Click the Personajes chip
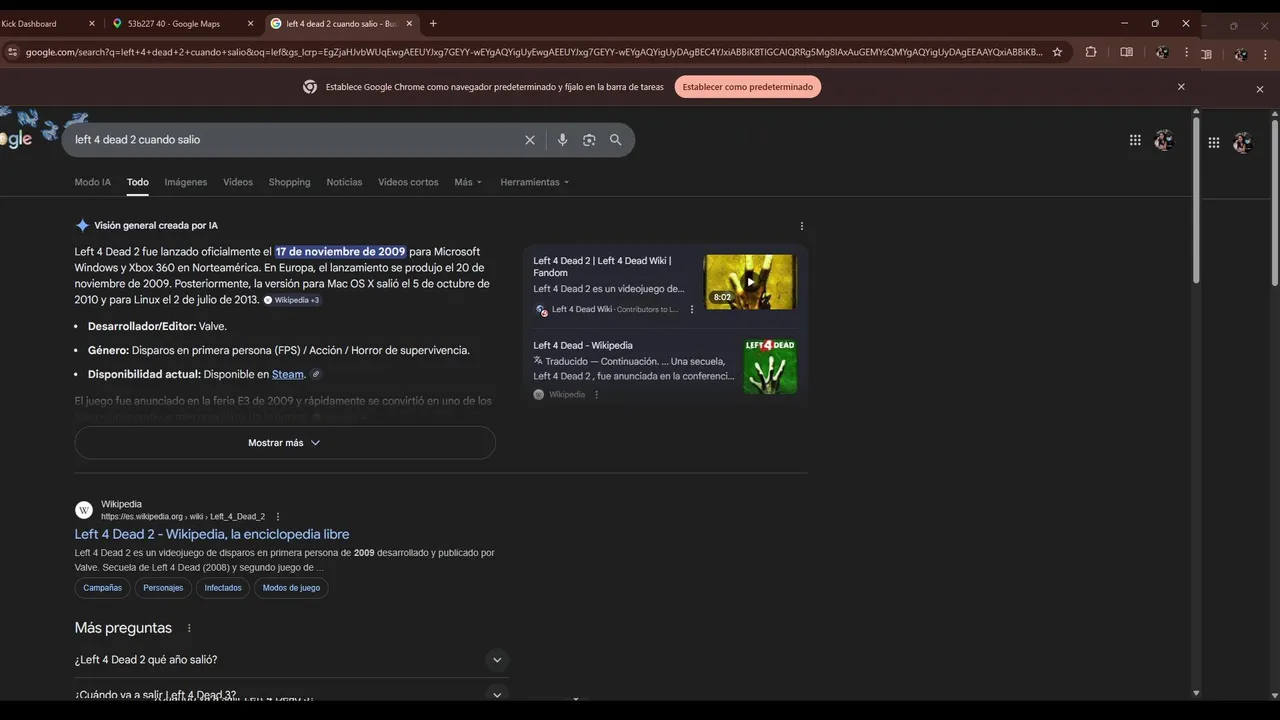This screenshot has width=1280, height=720. click(x=163, y=588)
